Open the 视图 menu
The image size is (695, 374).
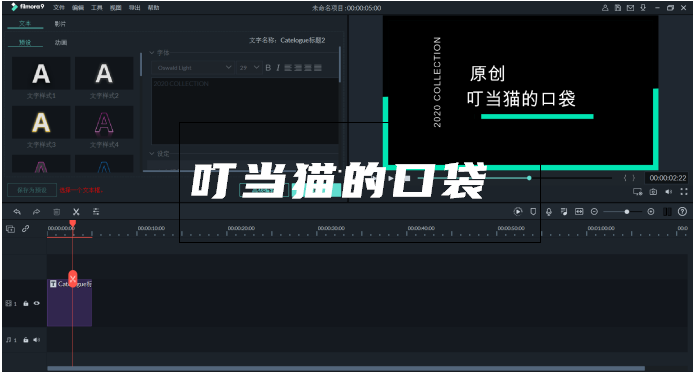coord(116,8)
